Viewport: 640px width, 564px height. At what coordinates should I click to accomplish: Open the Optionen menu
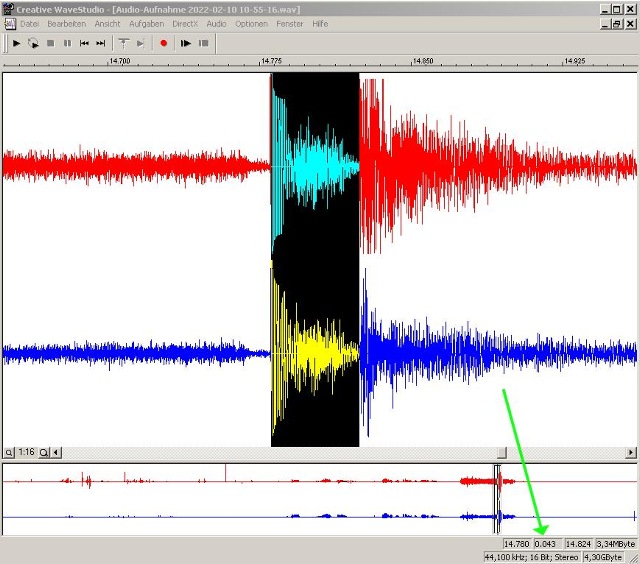(251, 24)
